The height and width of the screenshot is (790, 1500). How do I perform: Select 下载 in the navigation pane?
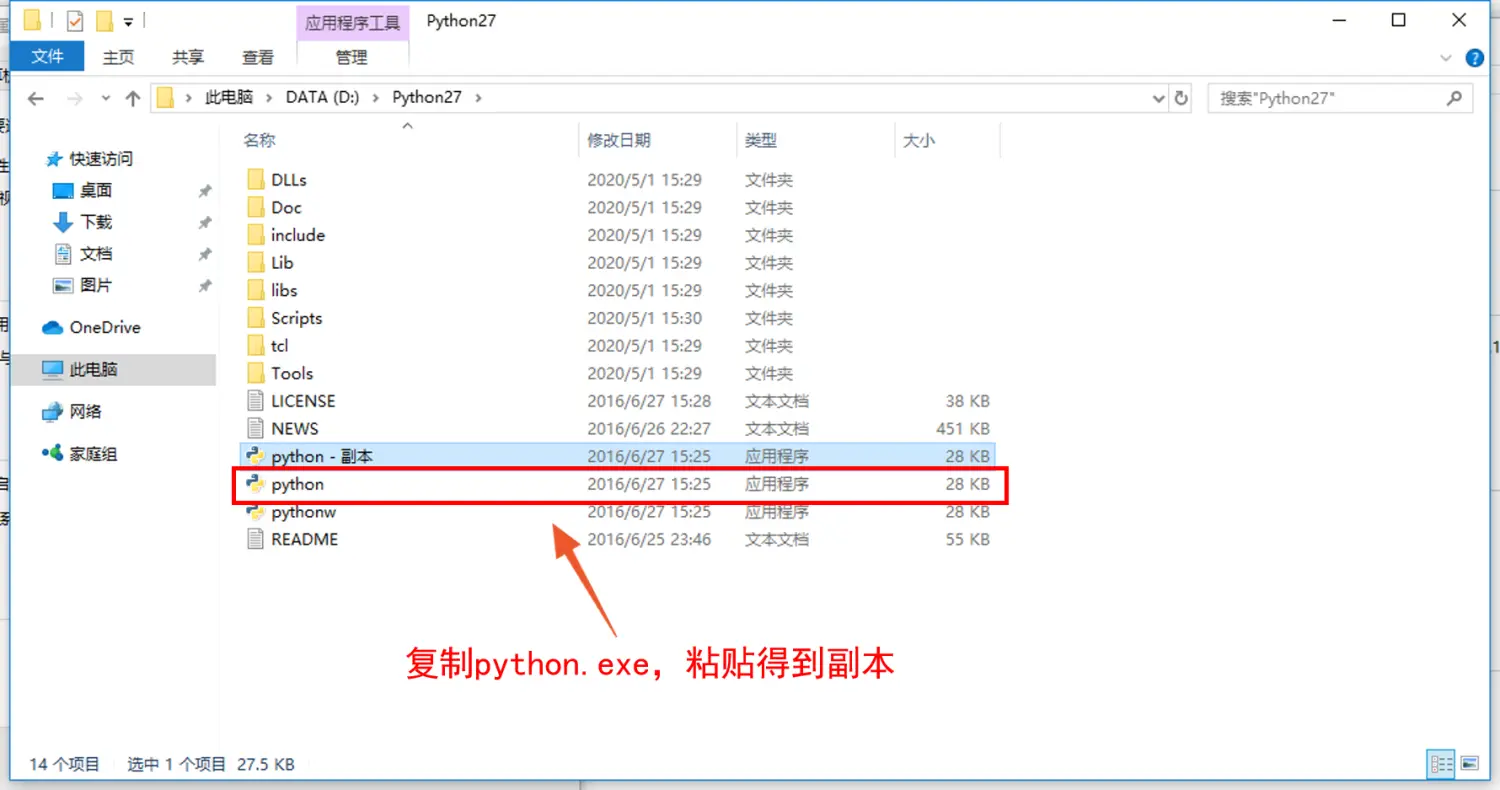click(x=96, y=222)
